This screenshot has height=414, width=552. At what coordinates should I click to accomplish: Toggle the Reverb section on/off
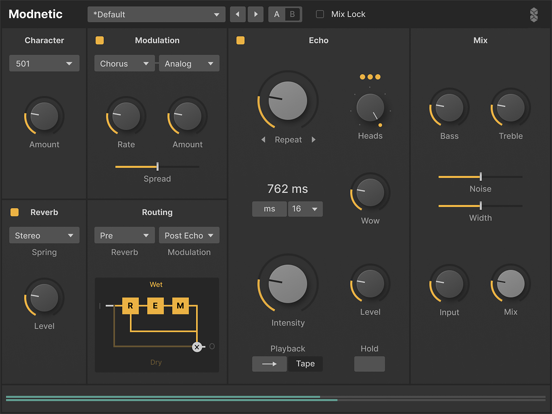14,212
